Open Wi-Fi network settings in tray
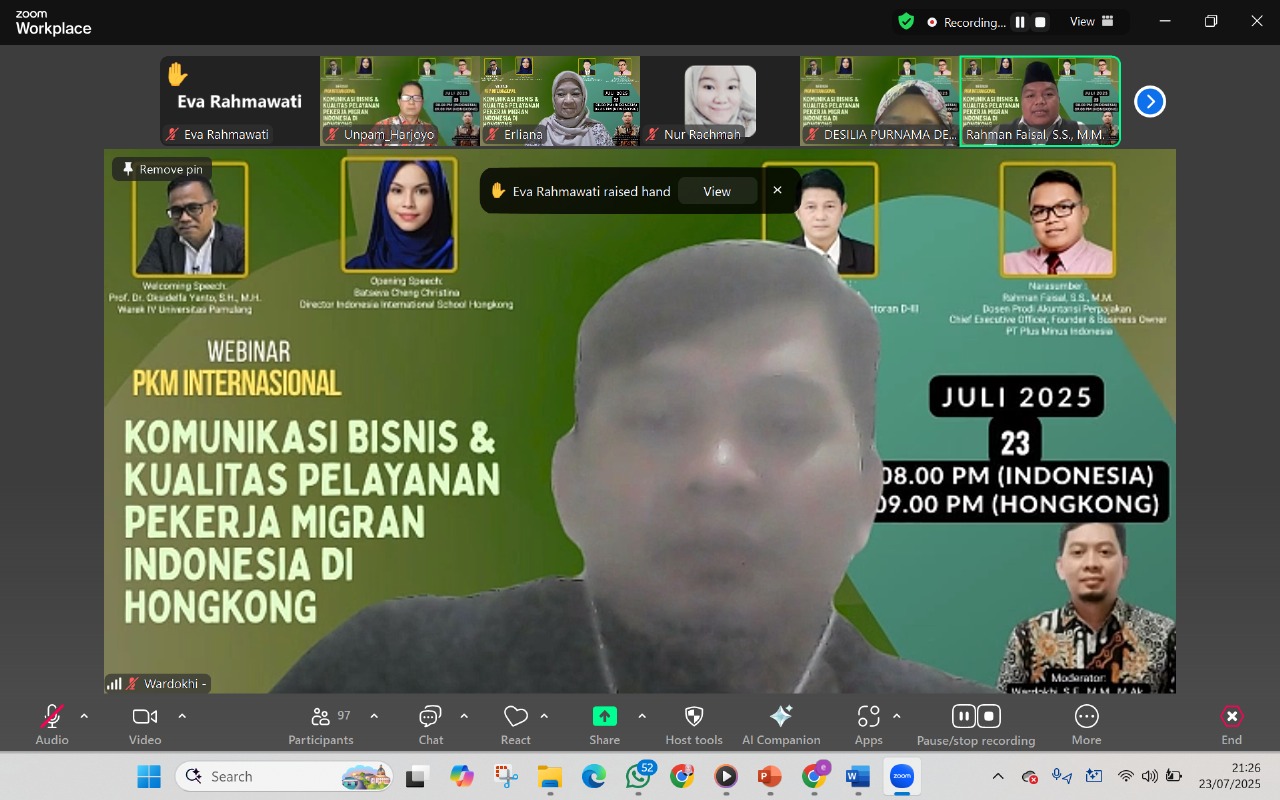Image resolution: width=1280 pixels, height=800 pixels. (x=1126, y=776)
